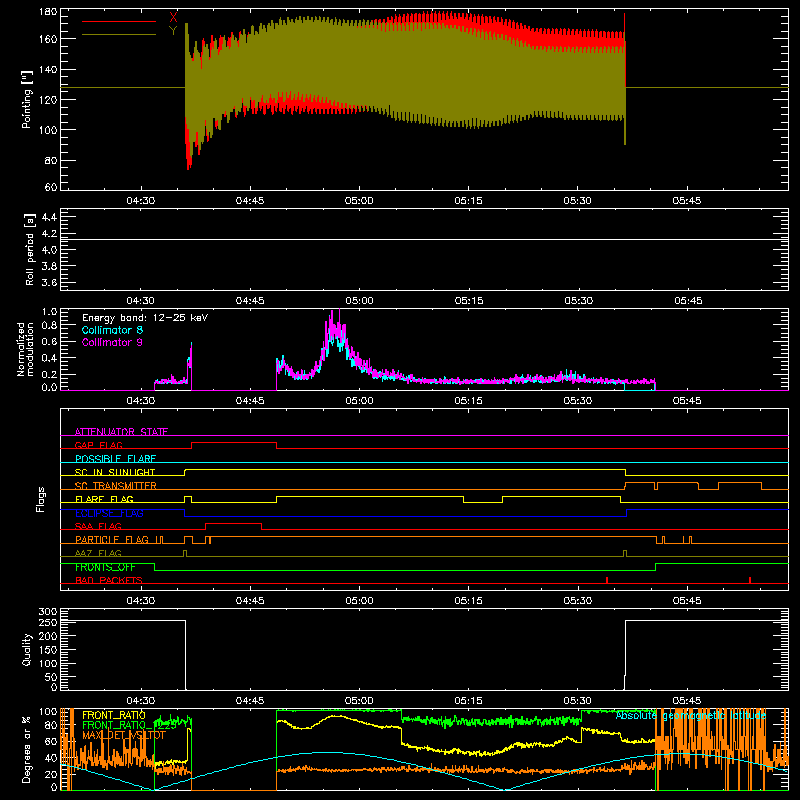Select the red 'X' legend letter
Screen dimensions: 800x800
pos(173,18)
